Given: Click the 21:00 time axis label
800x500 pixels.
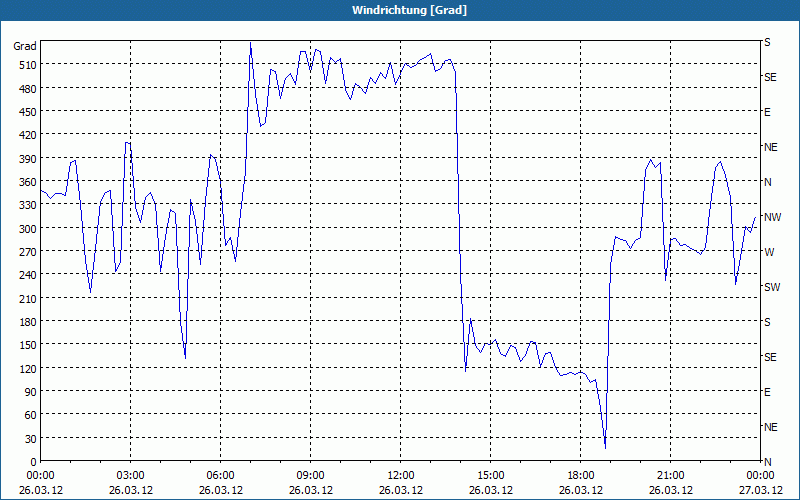Looking at the screenshot, I should point(670,476).
